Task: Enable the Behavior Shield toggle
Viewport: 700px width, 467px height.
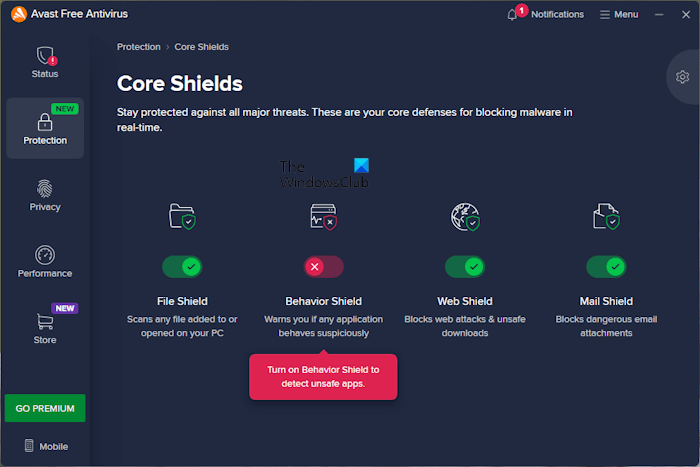Action: point(323,267)
